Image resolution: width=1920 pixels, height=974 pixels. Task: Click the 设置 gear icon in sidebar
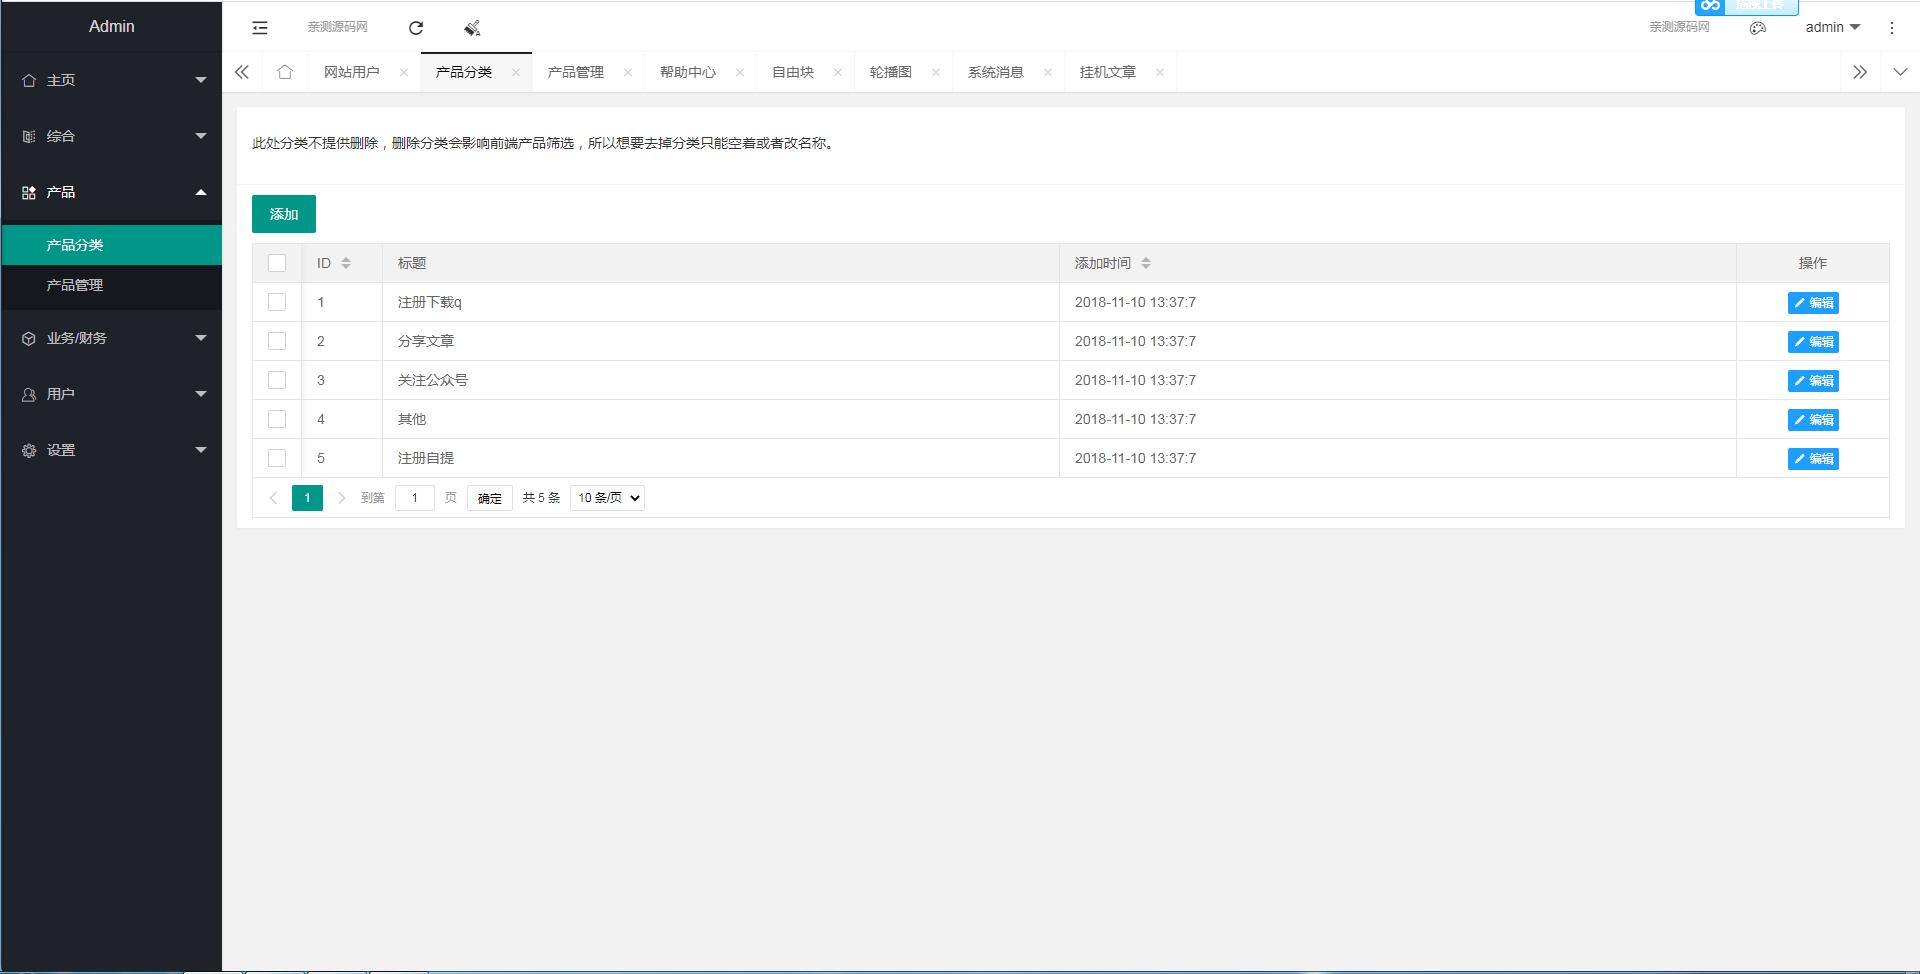[27, 450]
